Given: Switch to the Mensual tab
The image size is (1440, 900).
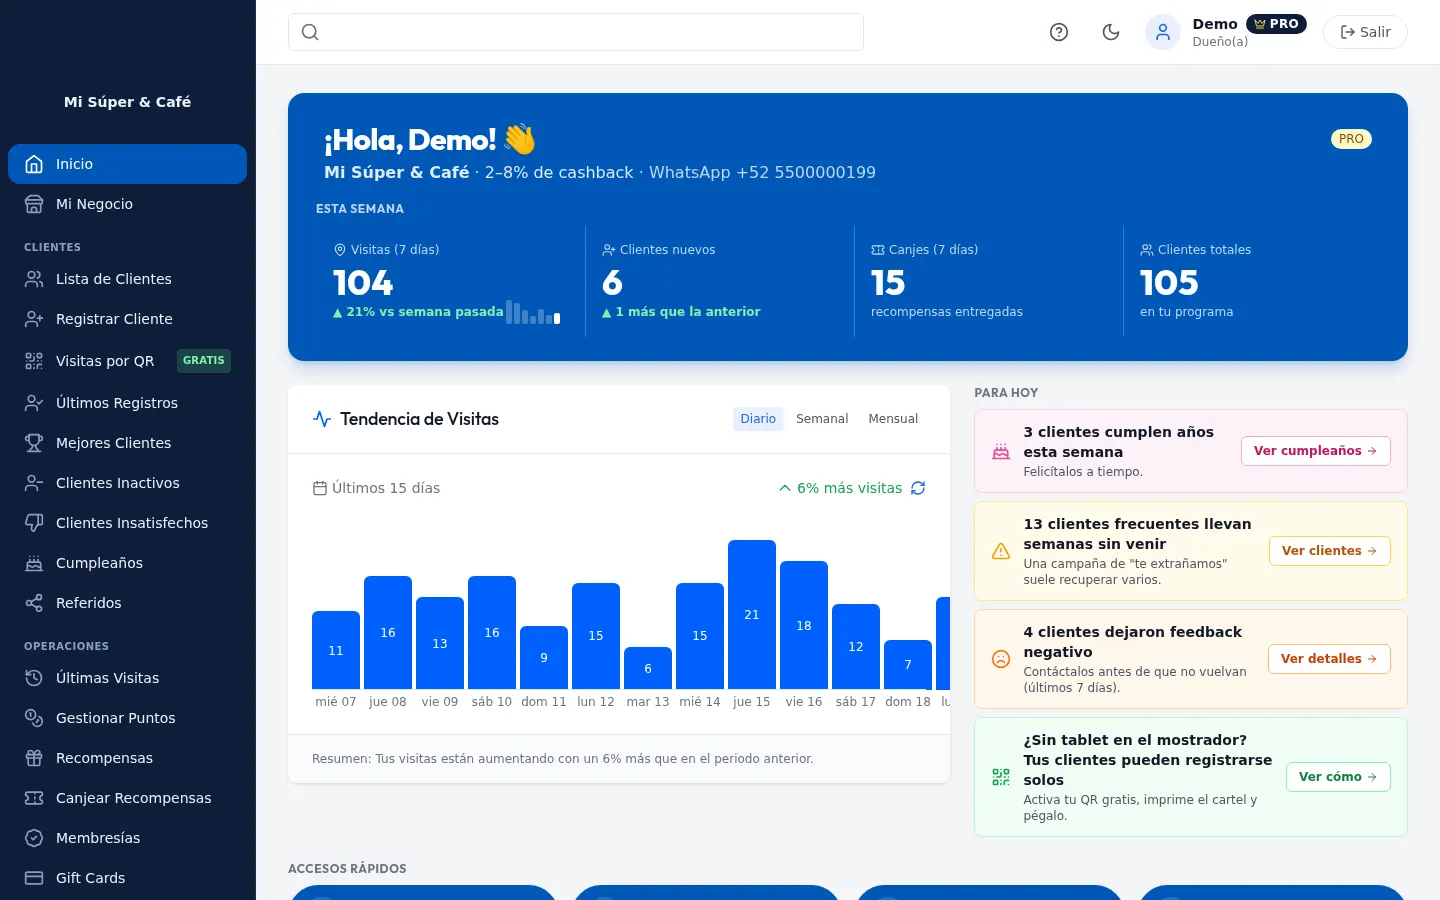Looking at the screenshot, I should 893,419.
